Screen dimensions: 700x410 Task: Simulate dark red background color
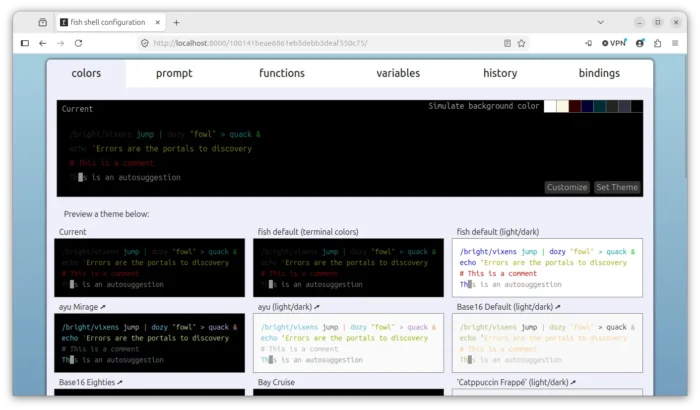click(575, 106)
